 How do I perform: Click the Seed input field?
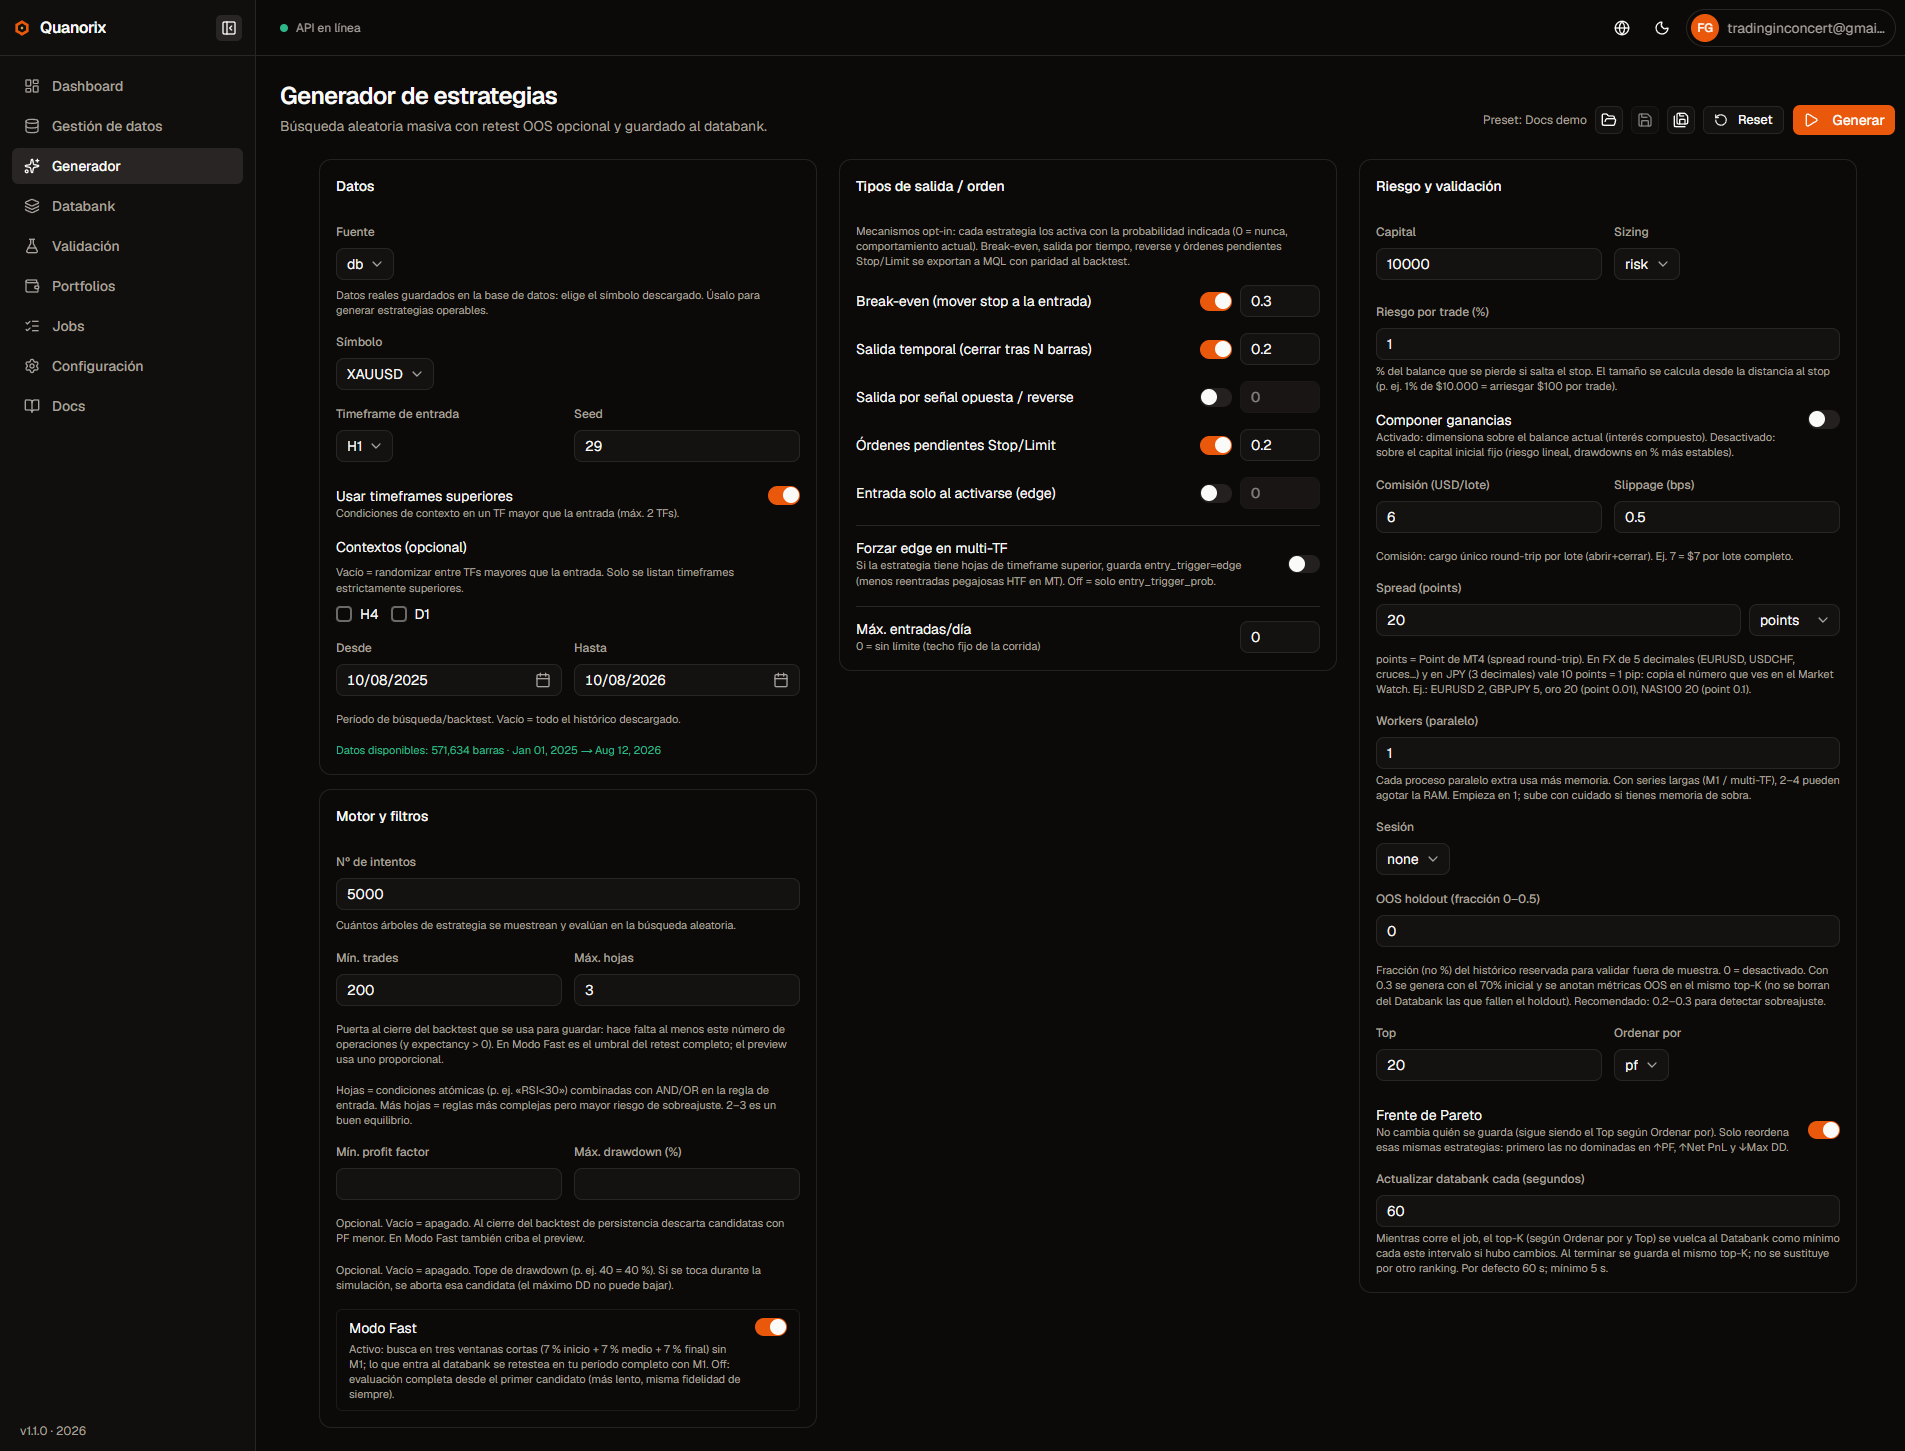[687, 446]
